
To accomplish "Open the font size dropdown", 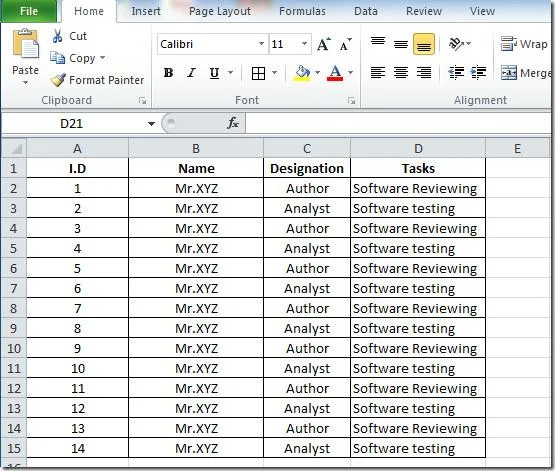I will pos(304,44).
